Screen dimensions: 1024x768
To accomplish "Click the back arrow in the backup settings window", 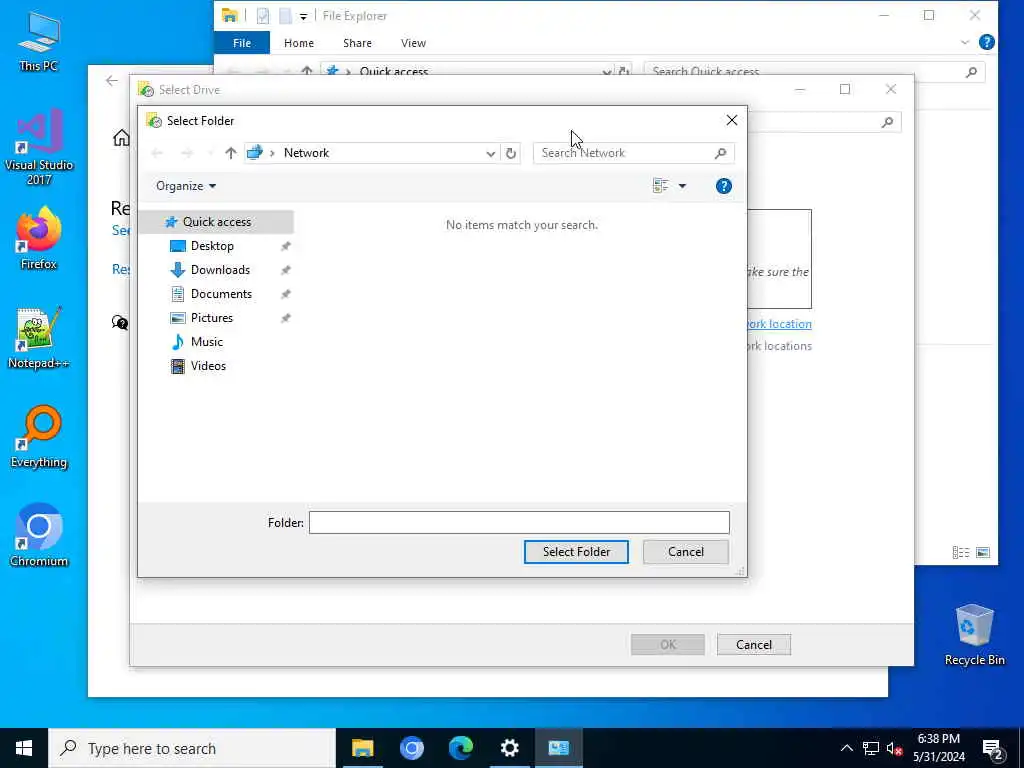I will [112, 81].
